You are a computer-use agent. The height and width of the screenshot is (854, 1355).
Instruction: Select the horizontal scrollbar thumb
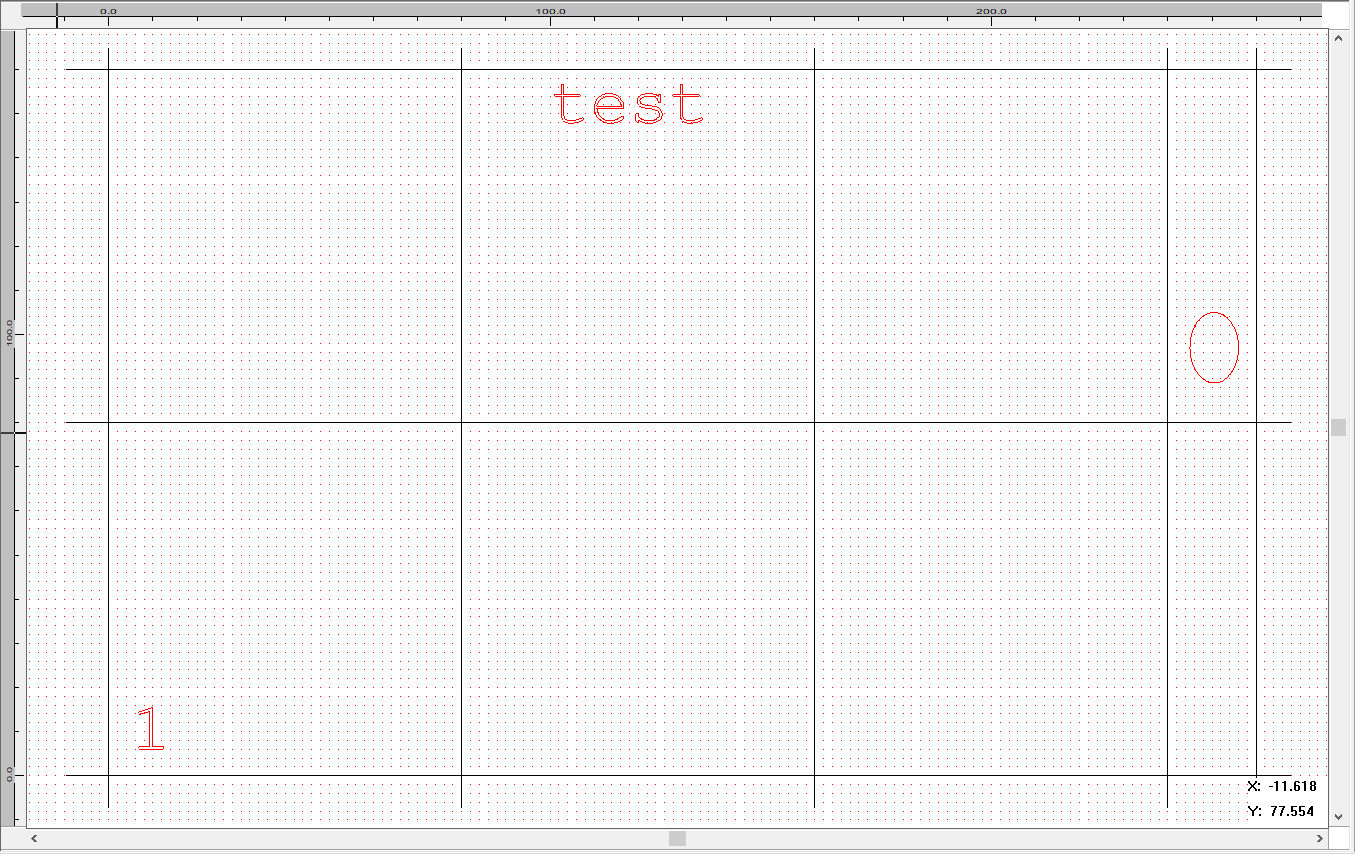(677, 838)
